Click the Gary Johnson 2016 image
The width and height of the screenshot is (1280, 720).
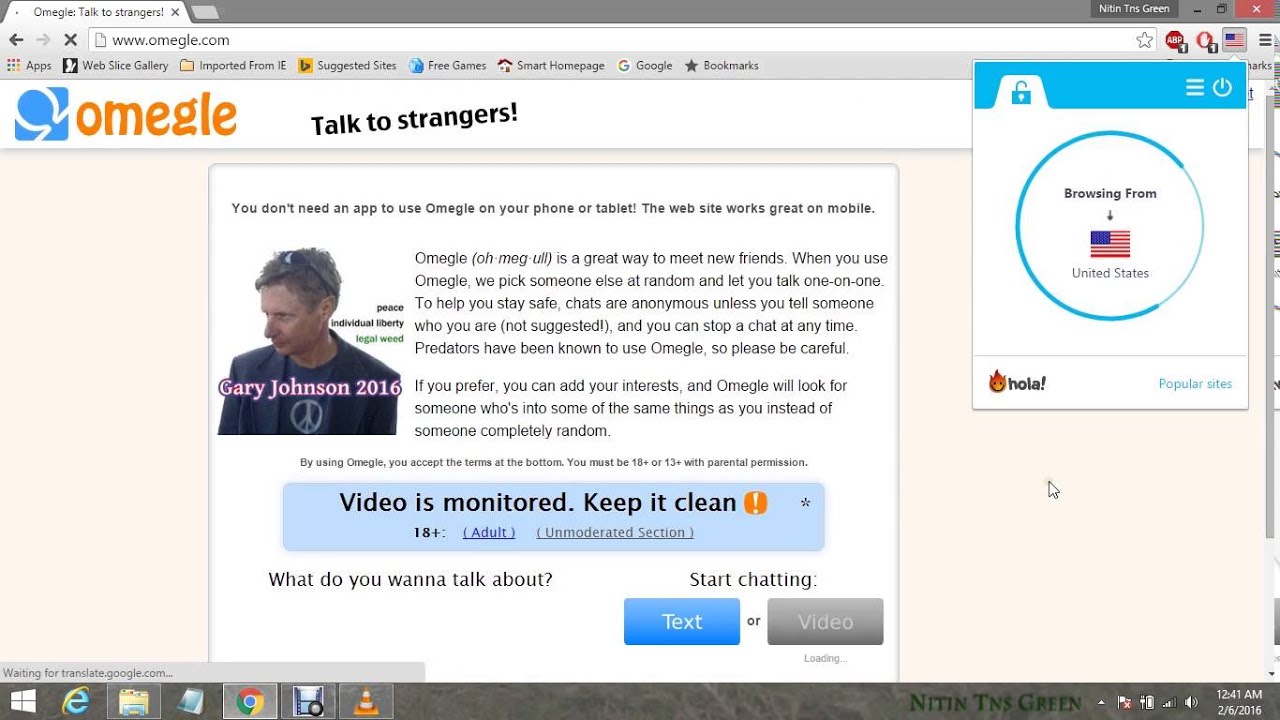310,340
